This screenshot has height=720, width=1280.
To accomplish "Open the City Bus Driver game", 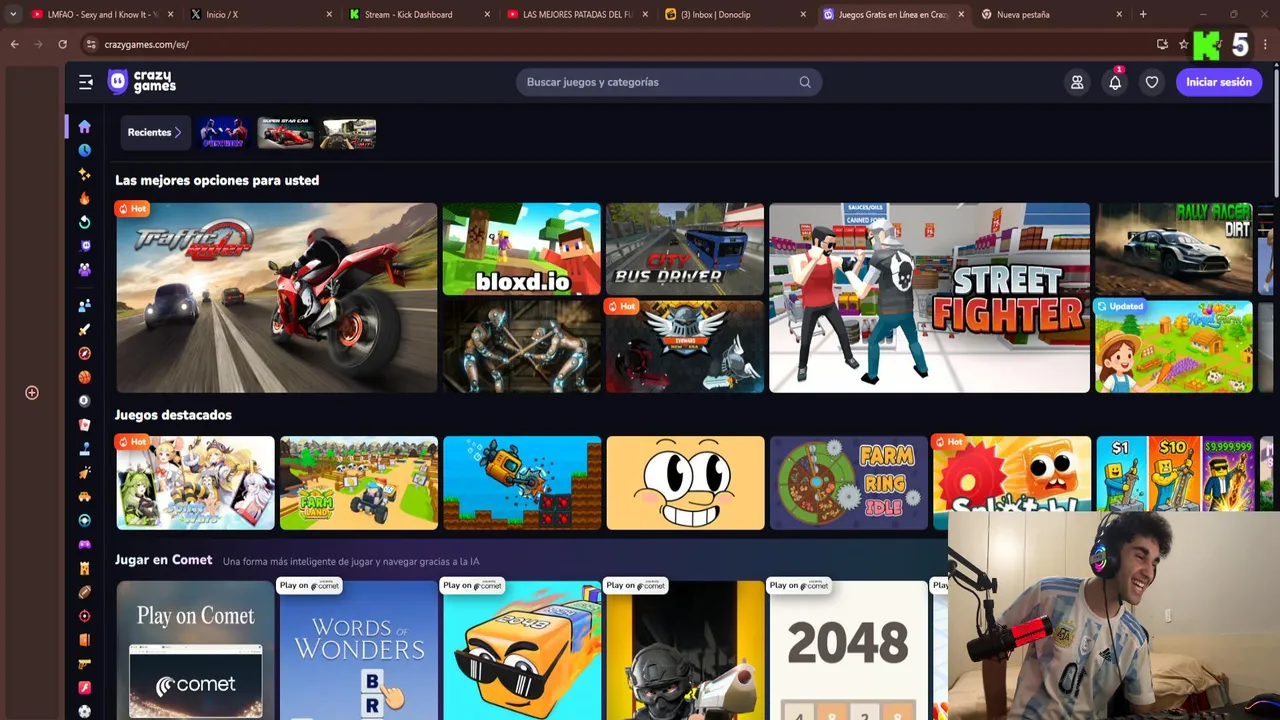I will pyautogui.click(x=685, y=249).
